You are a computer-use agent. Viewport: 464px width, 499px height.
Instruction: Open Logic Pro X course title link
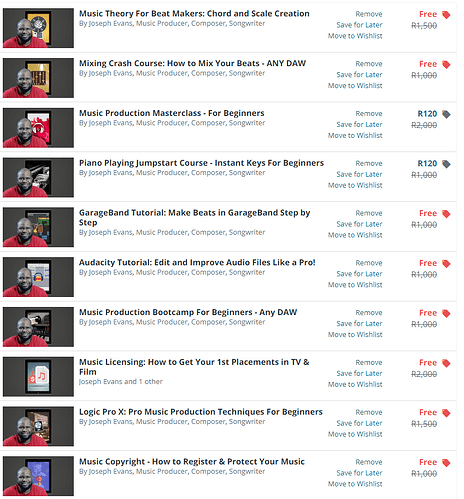pyautogui.click(x=201, y=412)
